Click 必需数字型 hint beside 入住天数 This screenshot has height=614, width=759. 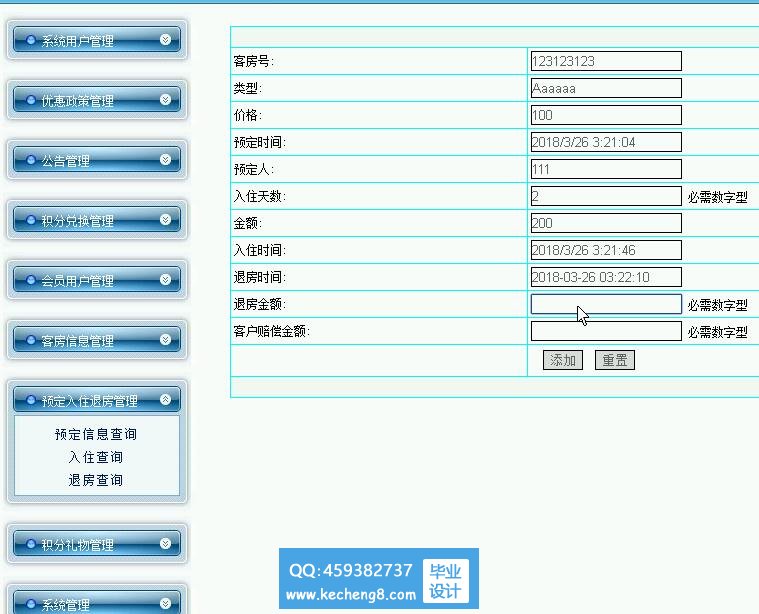[717, 197]
